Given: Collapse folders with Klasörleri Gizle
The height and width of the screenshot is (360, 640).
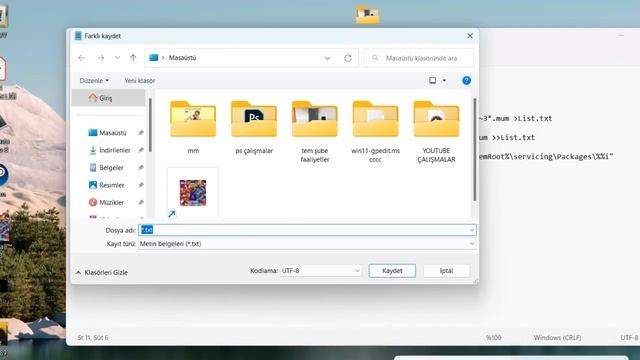Looking at the screenshot, I should [102, 272].
